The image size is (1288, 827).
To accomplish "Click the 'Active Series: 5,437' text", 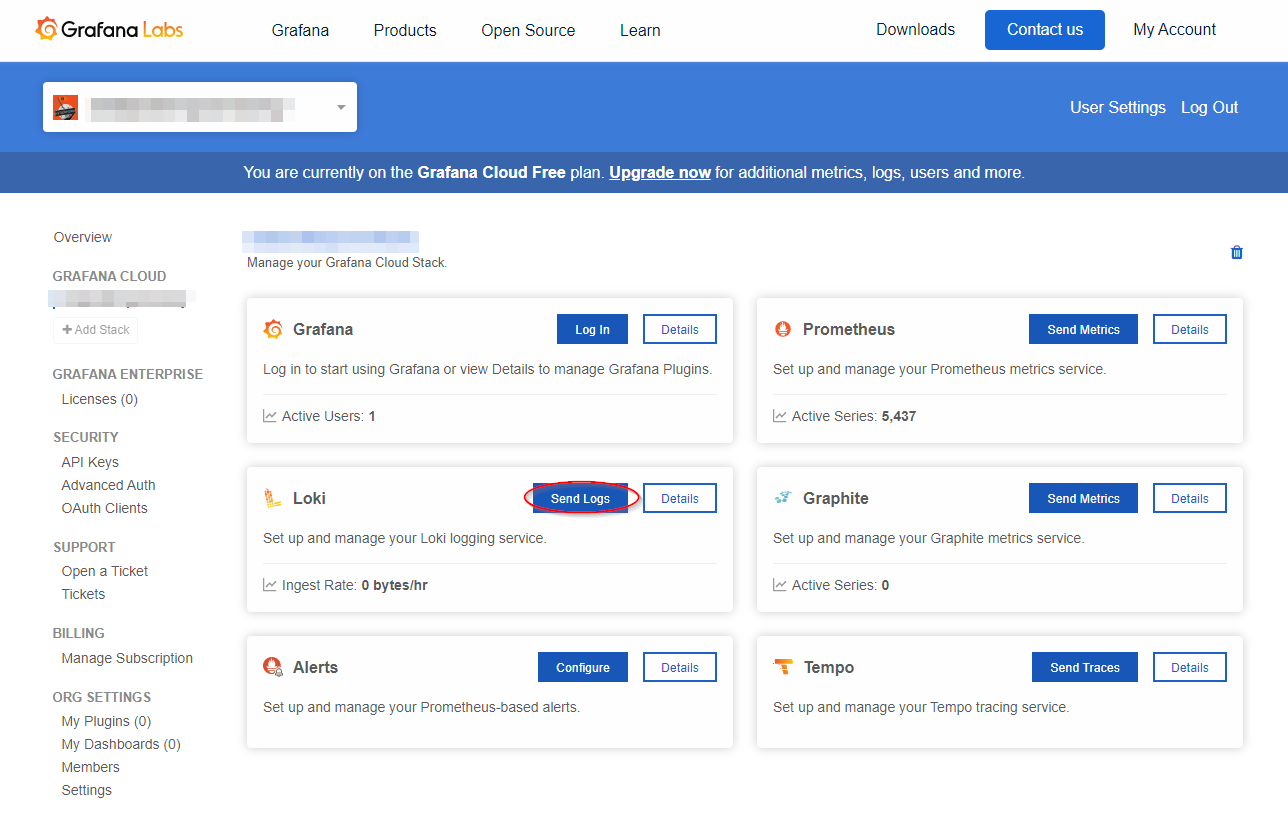I will tap(854, 416).
